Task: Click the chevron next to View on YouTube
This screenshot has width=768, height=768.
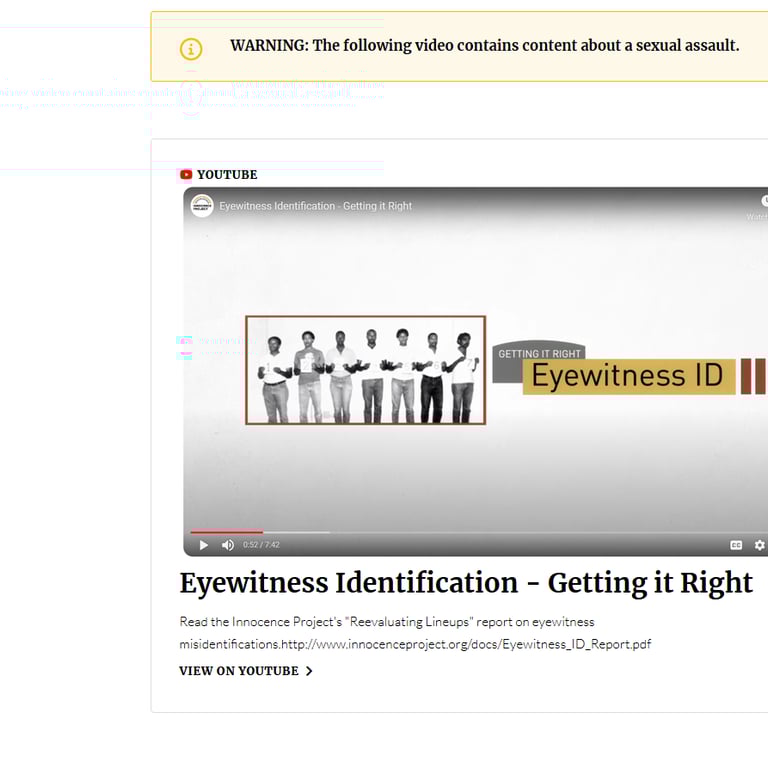Action: click(x=309, y=671)
